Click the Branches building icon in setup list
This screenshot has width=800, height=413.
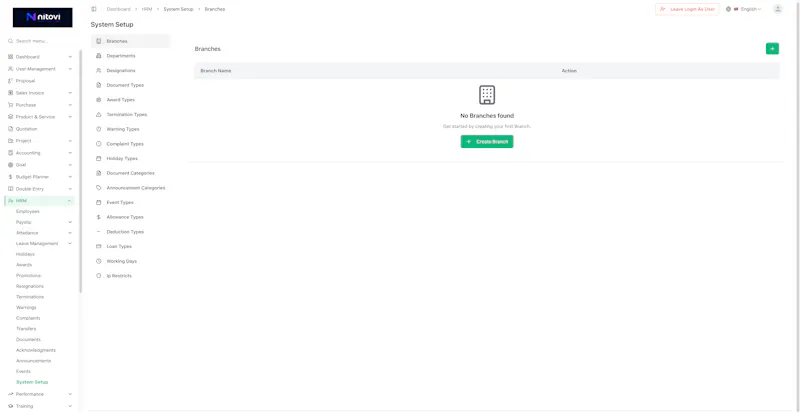[x=98, y=41]
